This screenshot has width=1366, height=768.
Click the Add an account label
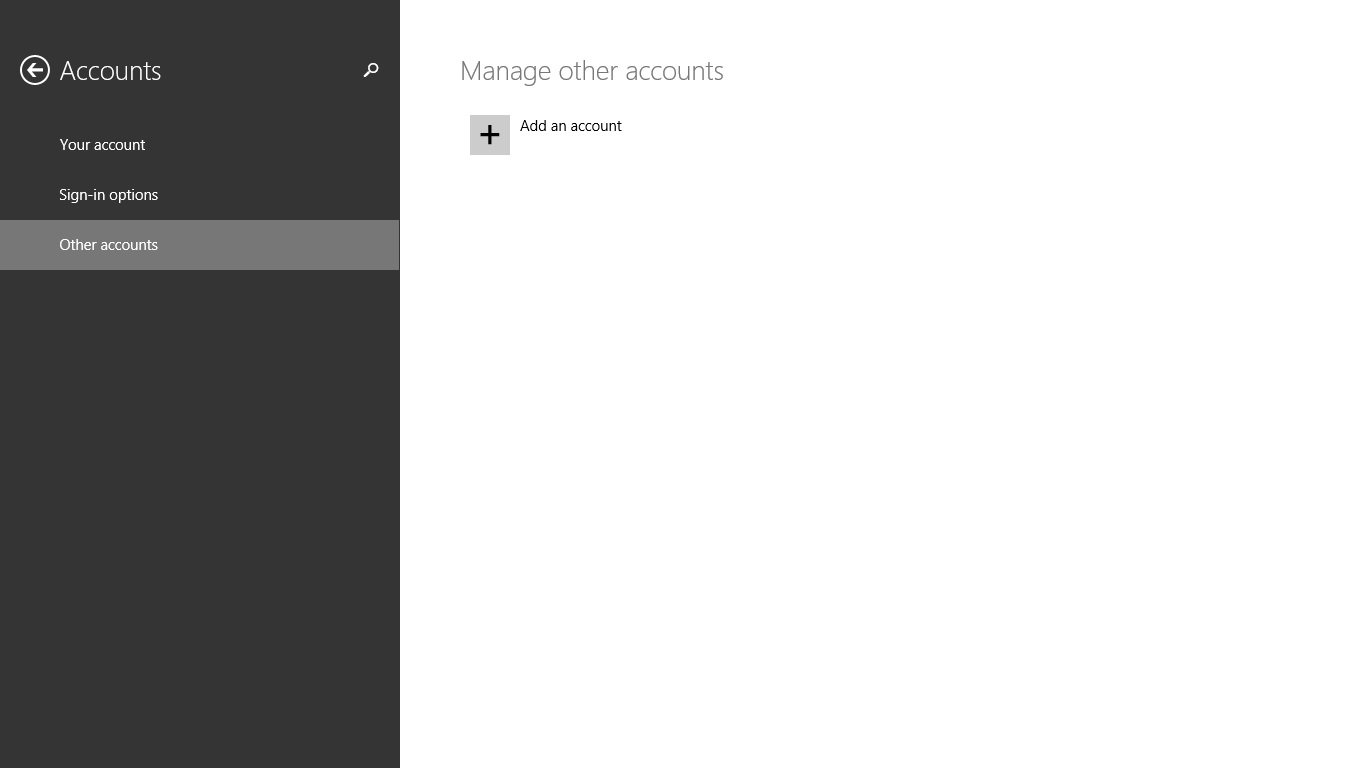(571, 126)
